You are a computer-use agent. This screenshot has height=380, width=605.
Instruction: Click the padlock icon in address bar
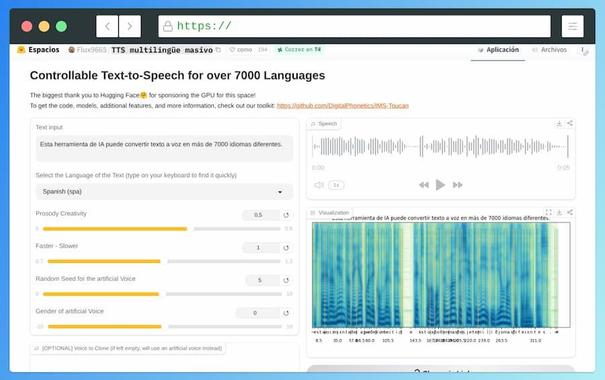(167, 26)
